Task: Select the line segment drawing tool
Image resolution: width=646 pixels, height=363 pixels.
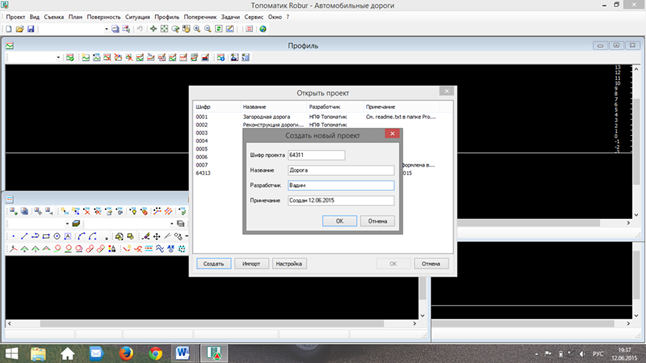Action: click(x=24, y=237)
